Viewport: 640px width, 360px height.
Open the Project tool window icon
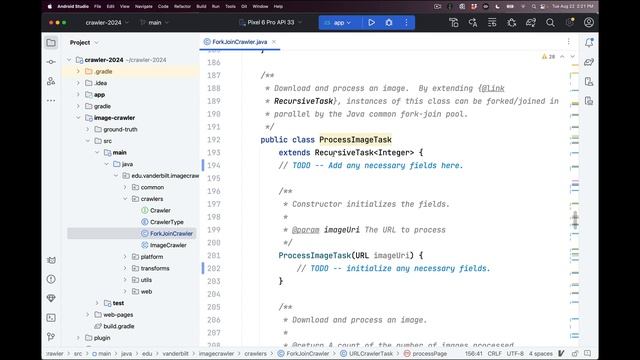click(x=51, y=42)
